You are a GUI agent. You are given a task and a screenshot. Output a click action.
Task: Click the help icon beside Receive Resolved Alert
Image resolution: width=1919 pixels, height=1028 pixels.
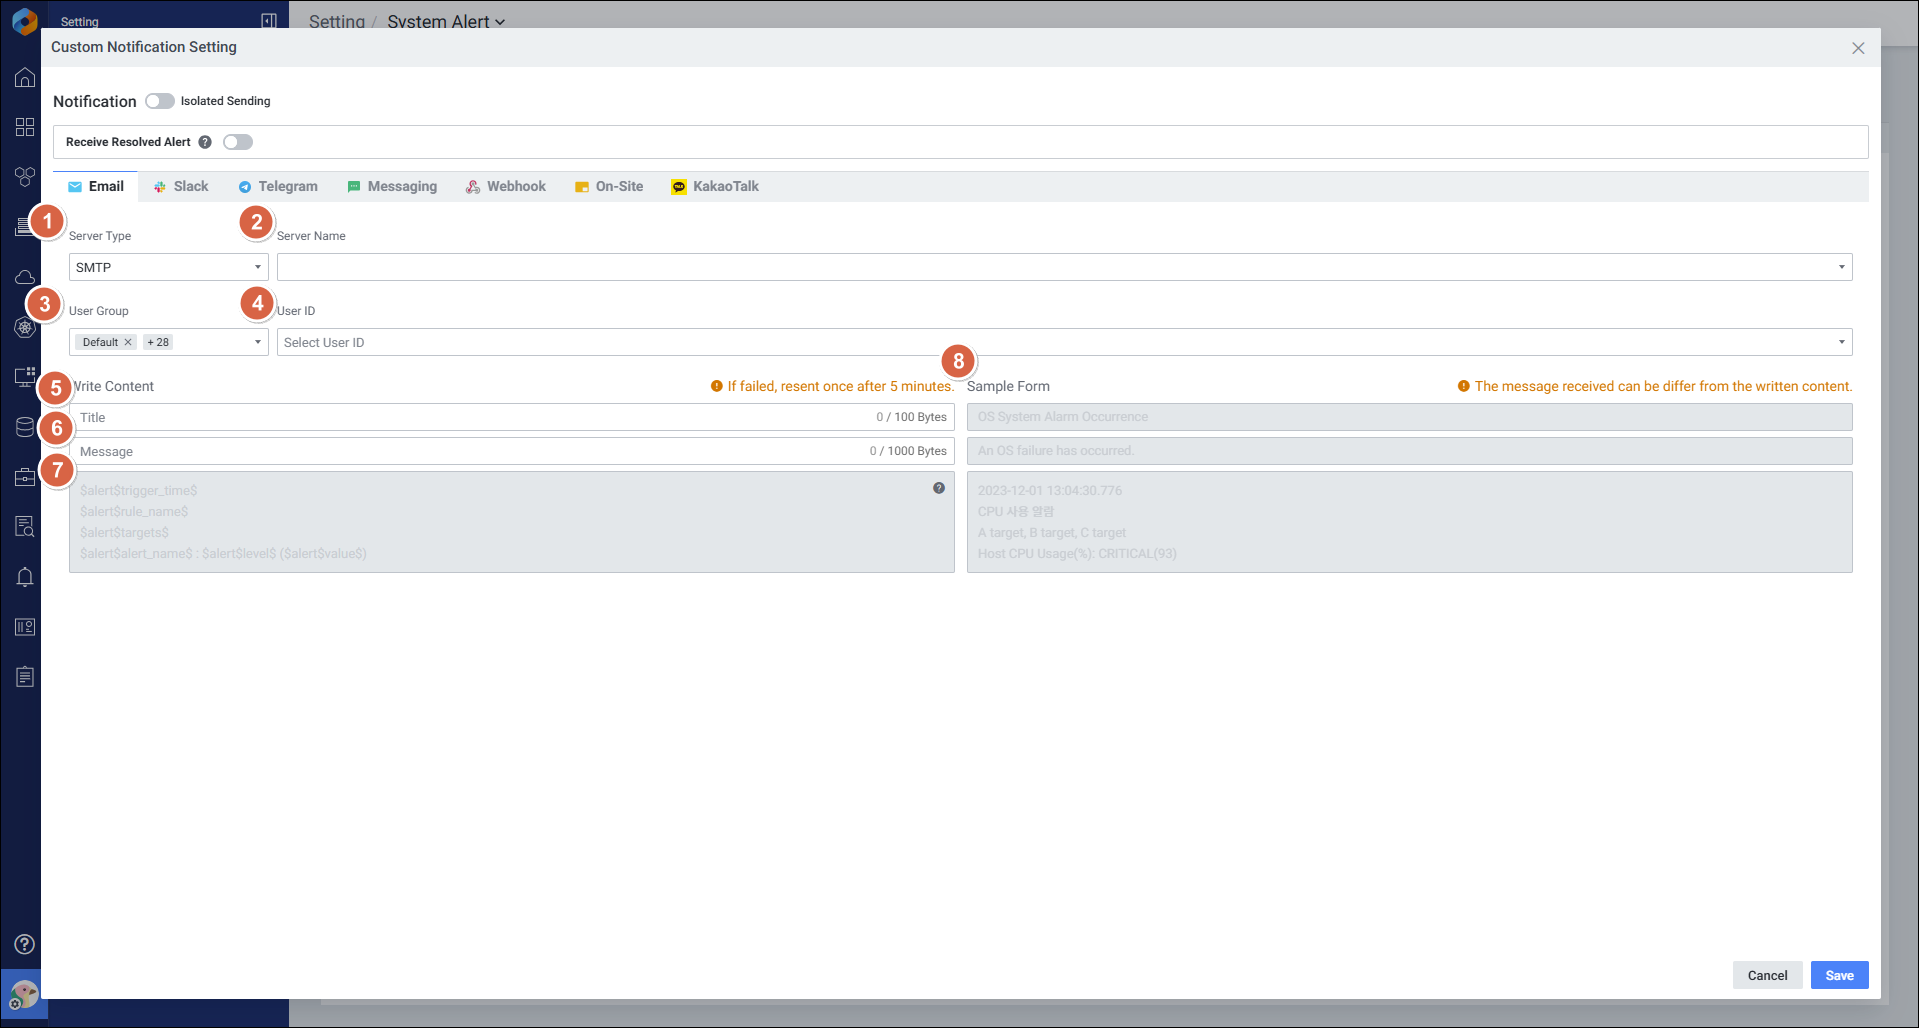pyautogui.click(x=205, y=142)
